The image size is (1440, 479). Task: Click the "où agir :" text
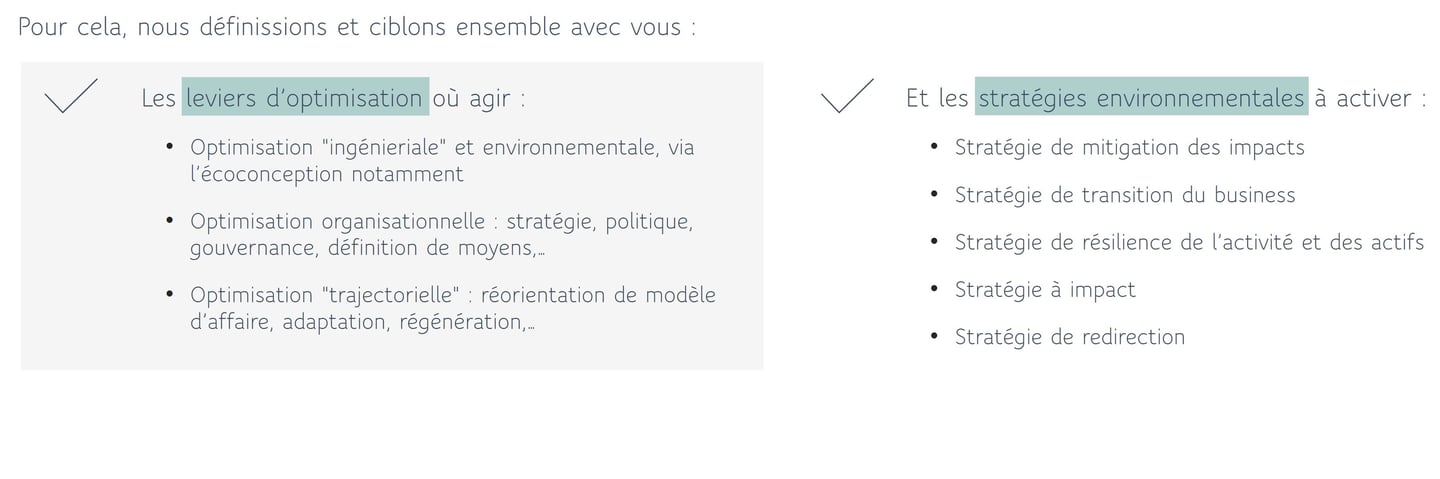[x=479, y=98]
